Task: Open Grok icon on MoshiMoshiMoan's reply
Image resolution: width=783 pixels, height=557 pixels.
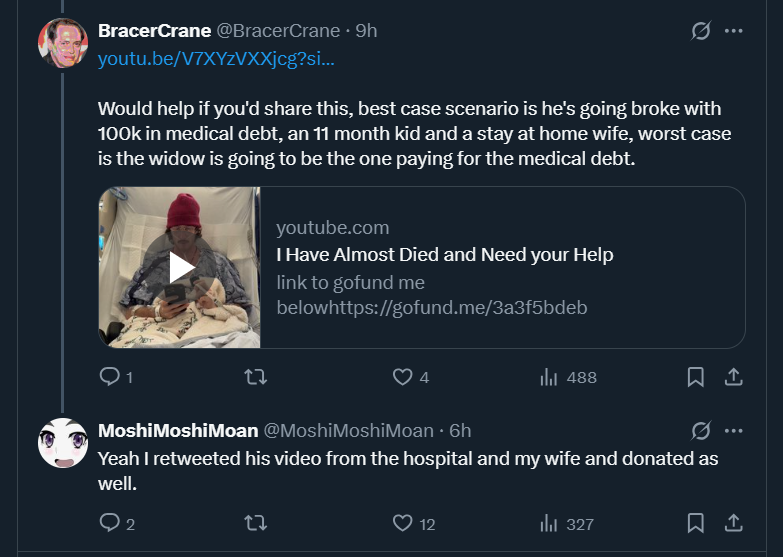Action: pyautogui.click(x=701, y=431)
